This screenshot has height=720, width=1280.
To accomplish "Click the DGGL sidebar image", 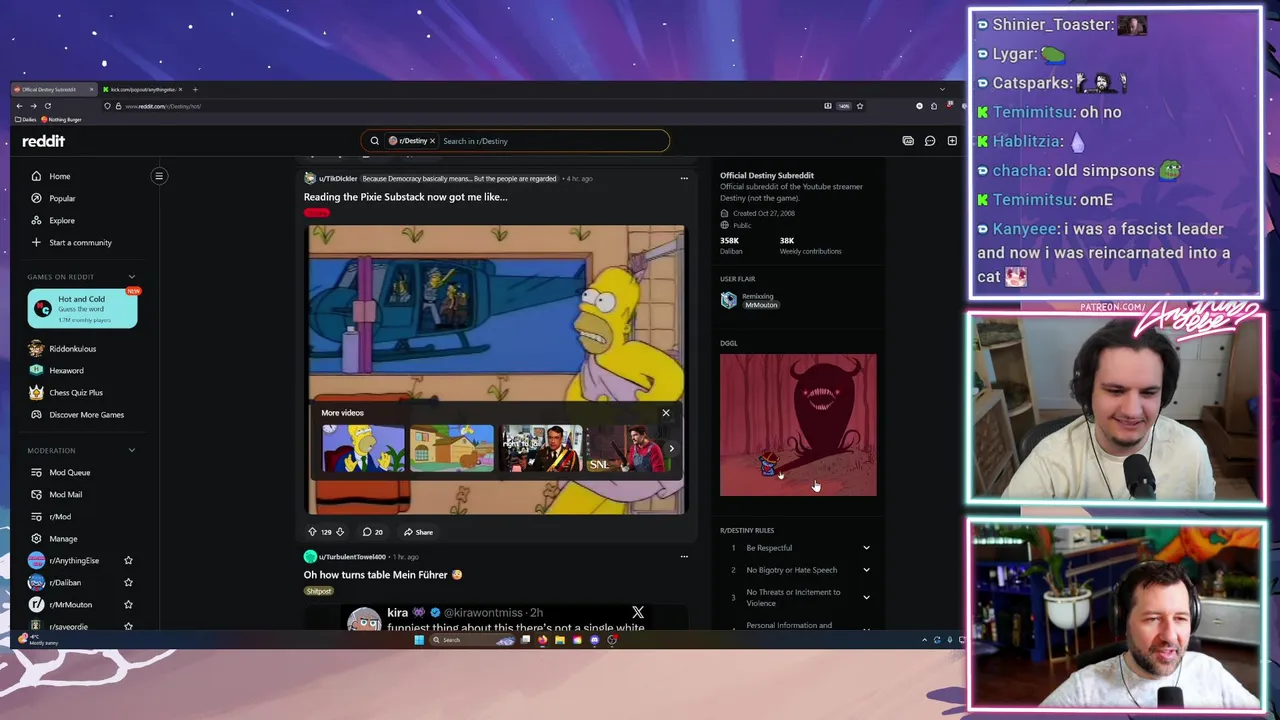I will pos(798,425).
